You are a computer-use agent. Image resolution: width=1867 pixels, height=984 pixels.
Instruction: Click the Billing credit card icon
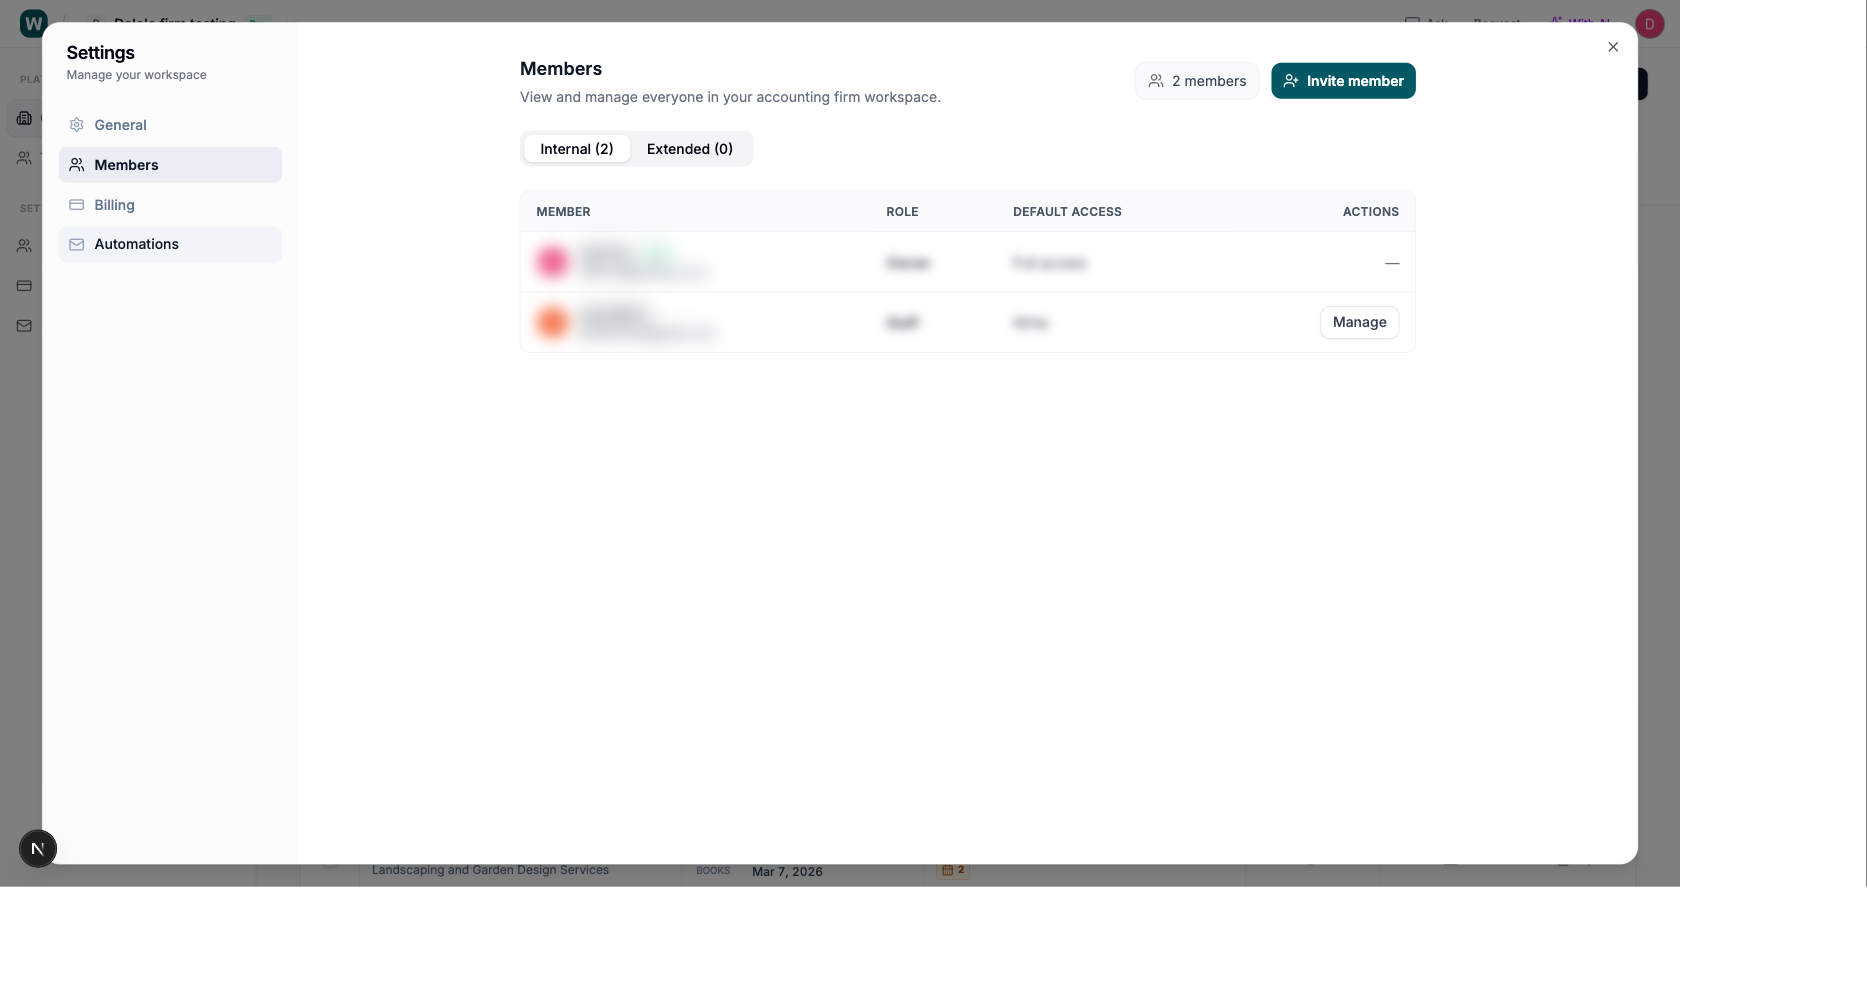[x=77, y=205]
